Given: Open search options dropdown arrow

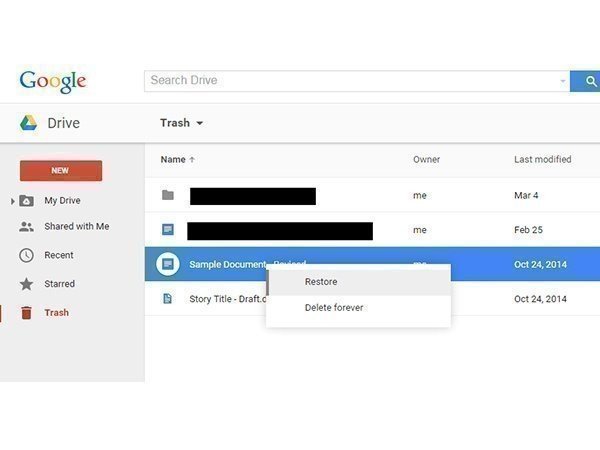Looking at the screenshot, I should [x=562, y=81].
